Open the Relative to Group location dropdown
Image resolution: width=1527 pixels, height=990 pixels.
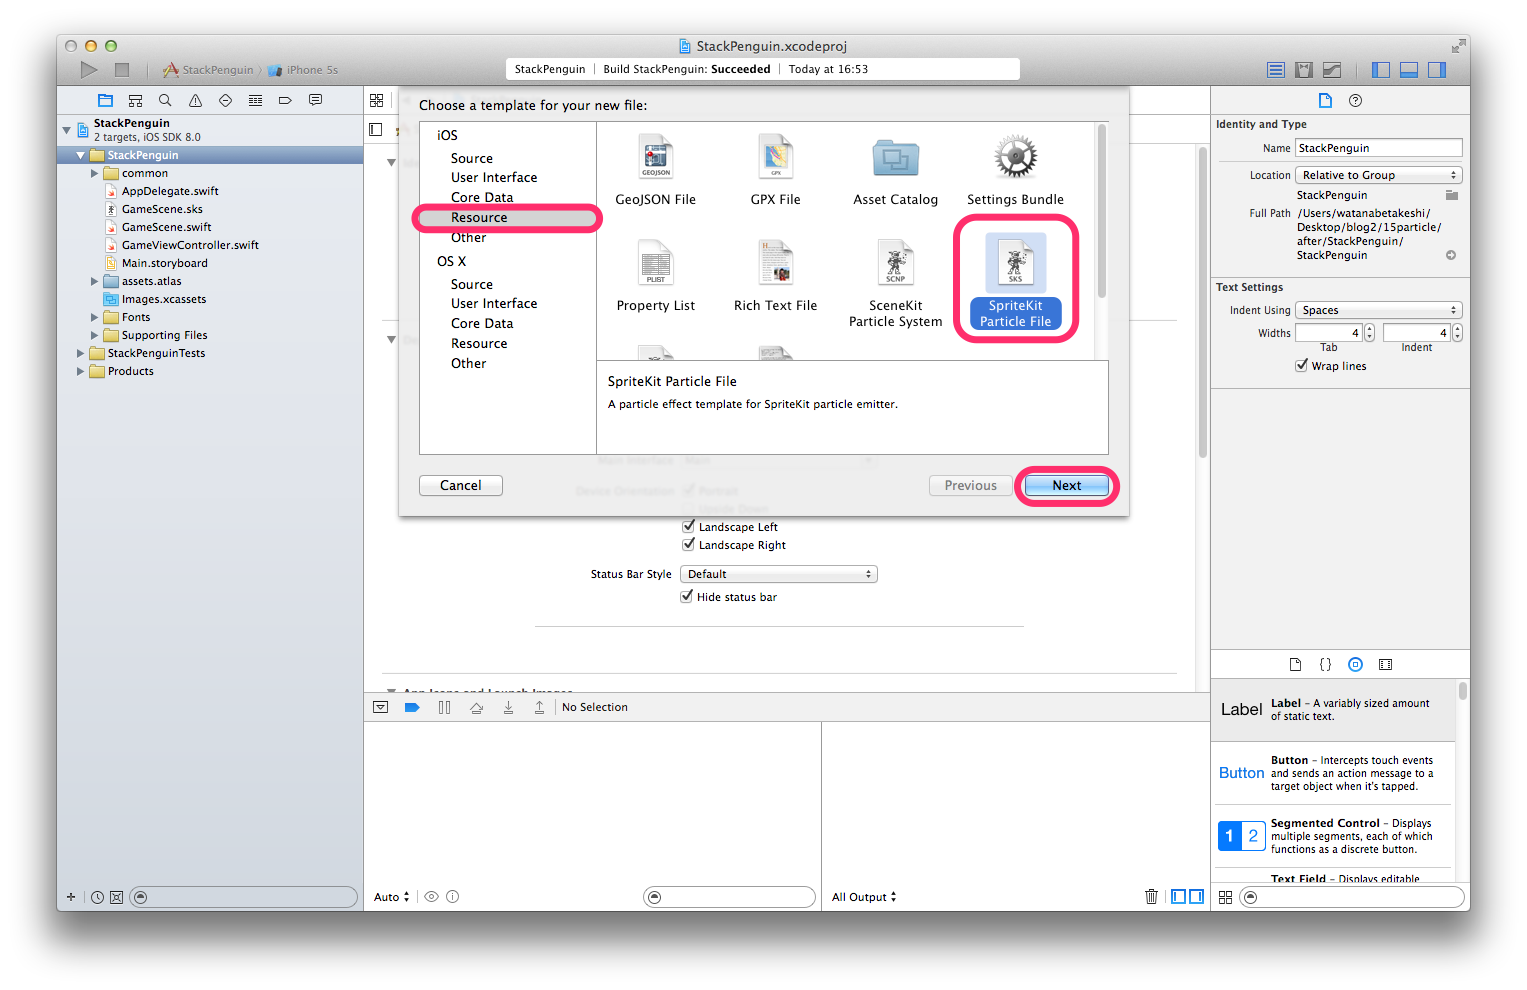[1379, 175]
